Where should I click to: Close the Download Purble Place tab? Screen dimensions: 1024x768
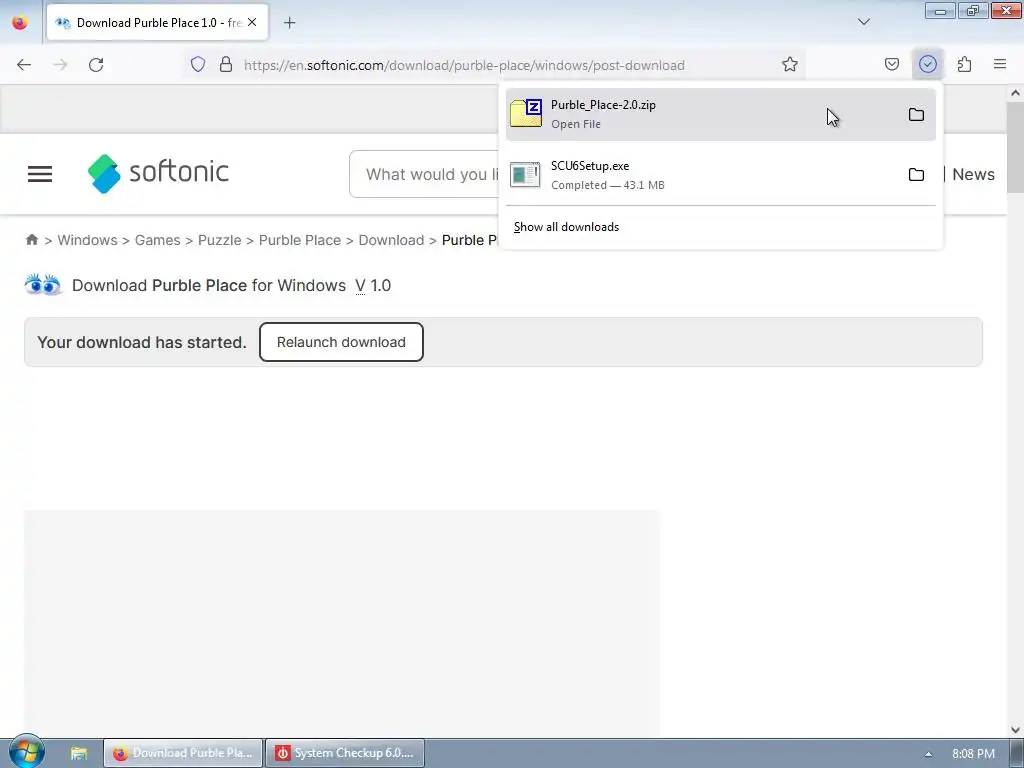(x=252, y=22)
